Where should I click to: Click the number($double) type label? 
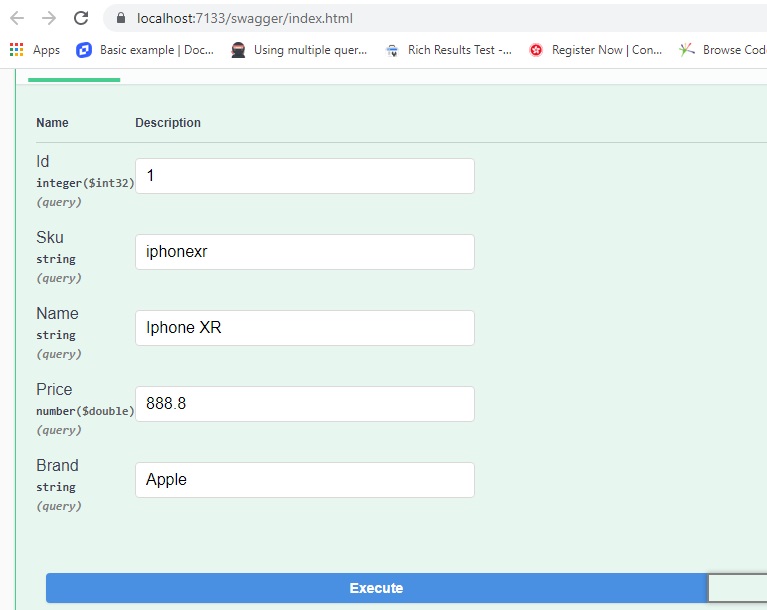click(85, 411)
